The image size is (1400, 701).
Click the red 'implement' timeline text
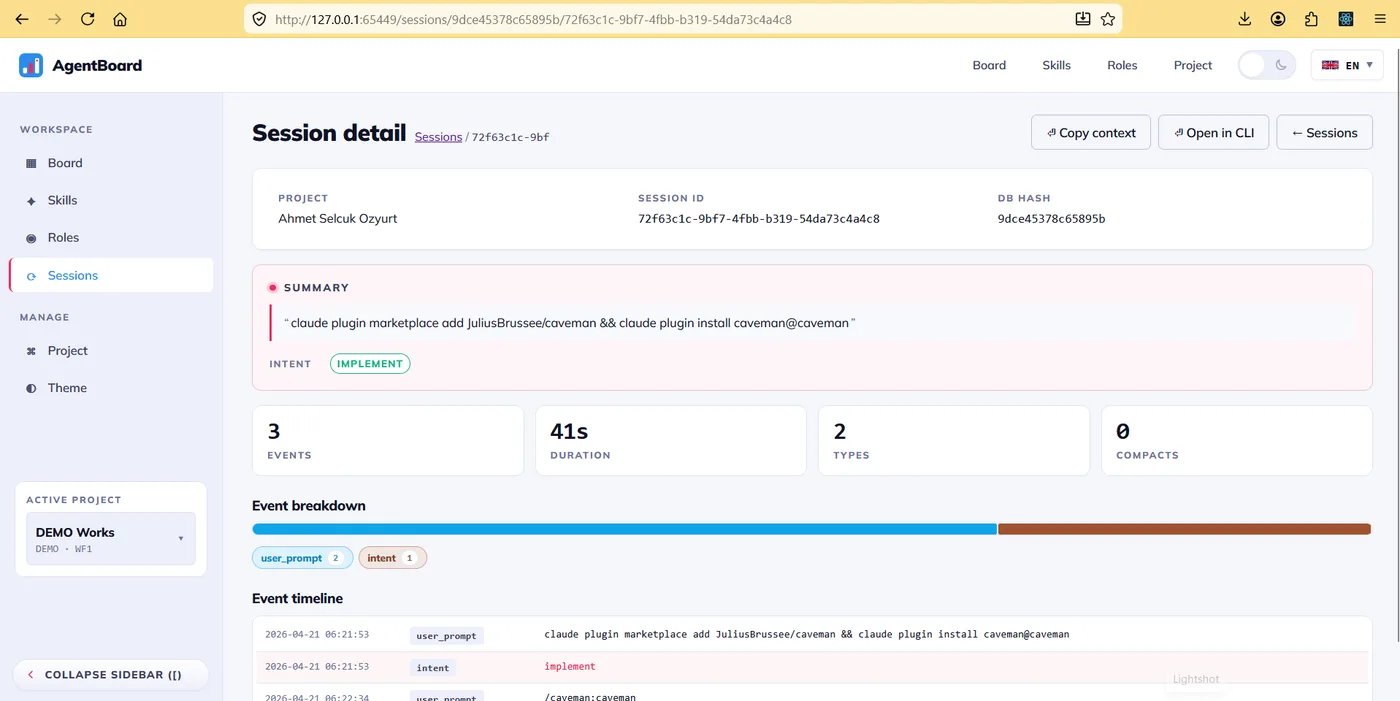[x=570, y=667]
